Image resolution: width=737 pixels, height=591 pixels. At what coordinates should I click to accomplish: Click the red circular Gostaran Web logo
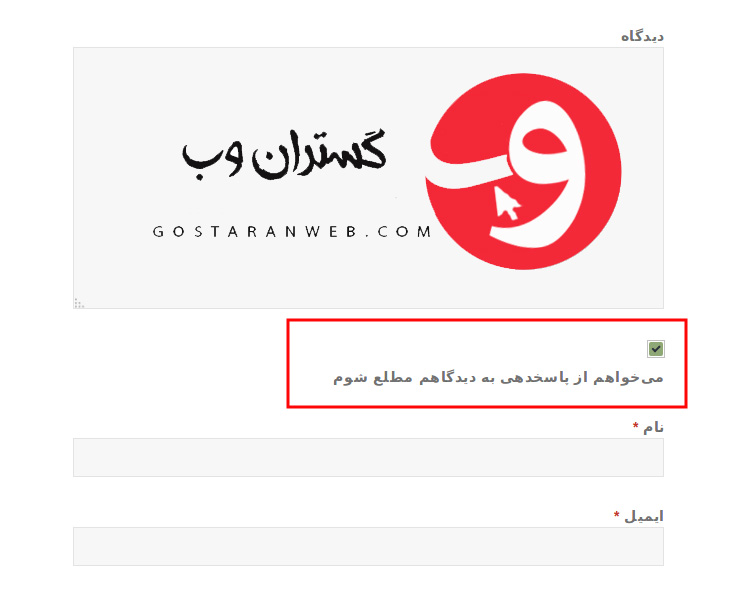523,172
